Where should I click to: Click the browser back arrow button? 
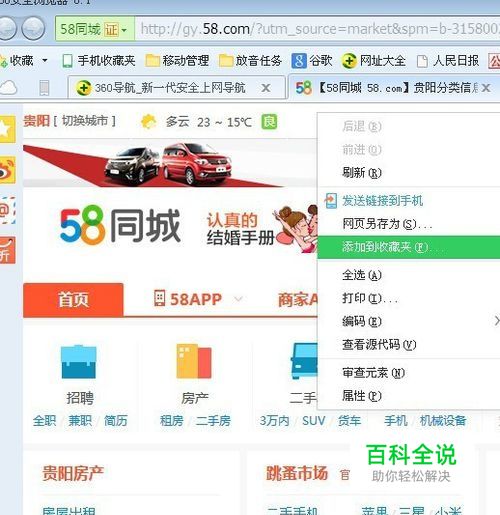(x=6, y=29)
